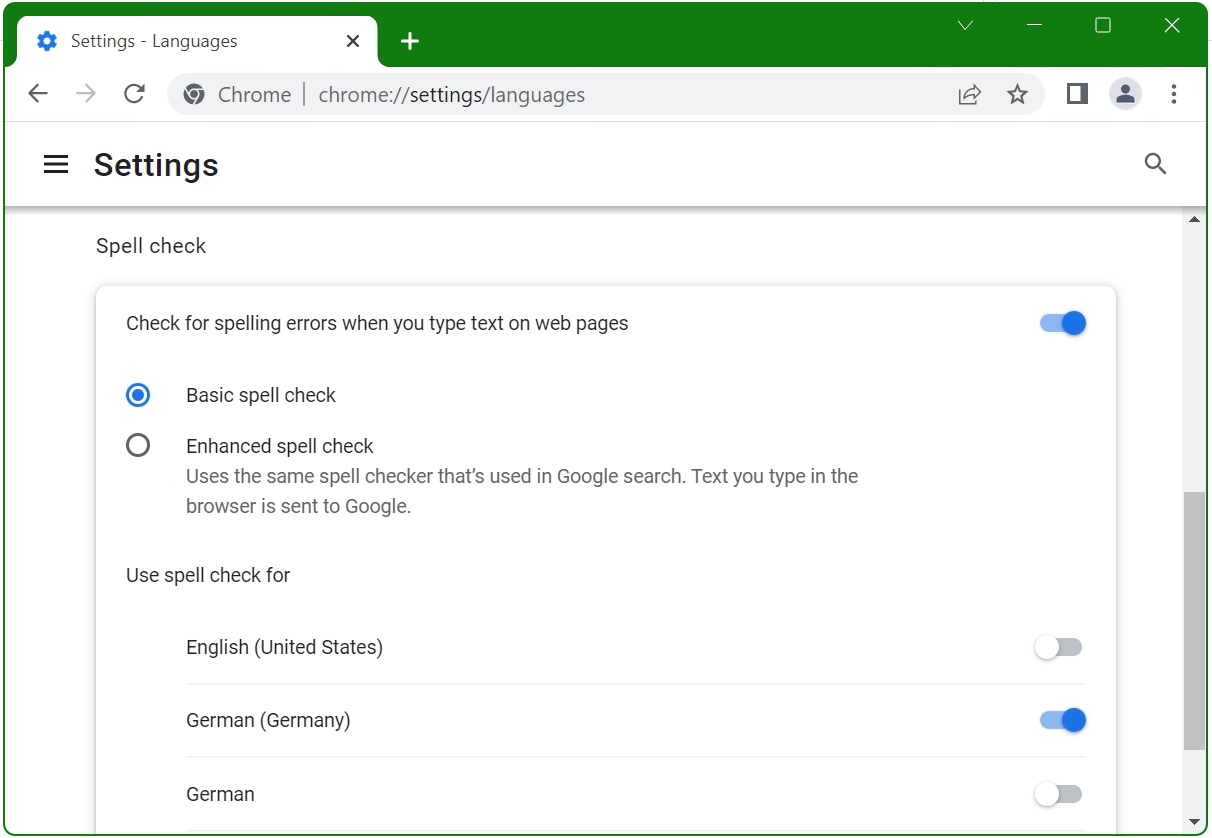Click the address bar URL
The width and height of the screenshot is (1212, 838).
click(451, 94)
